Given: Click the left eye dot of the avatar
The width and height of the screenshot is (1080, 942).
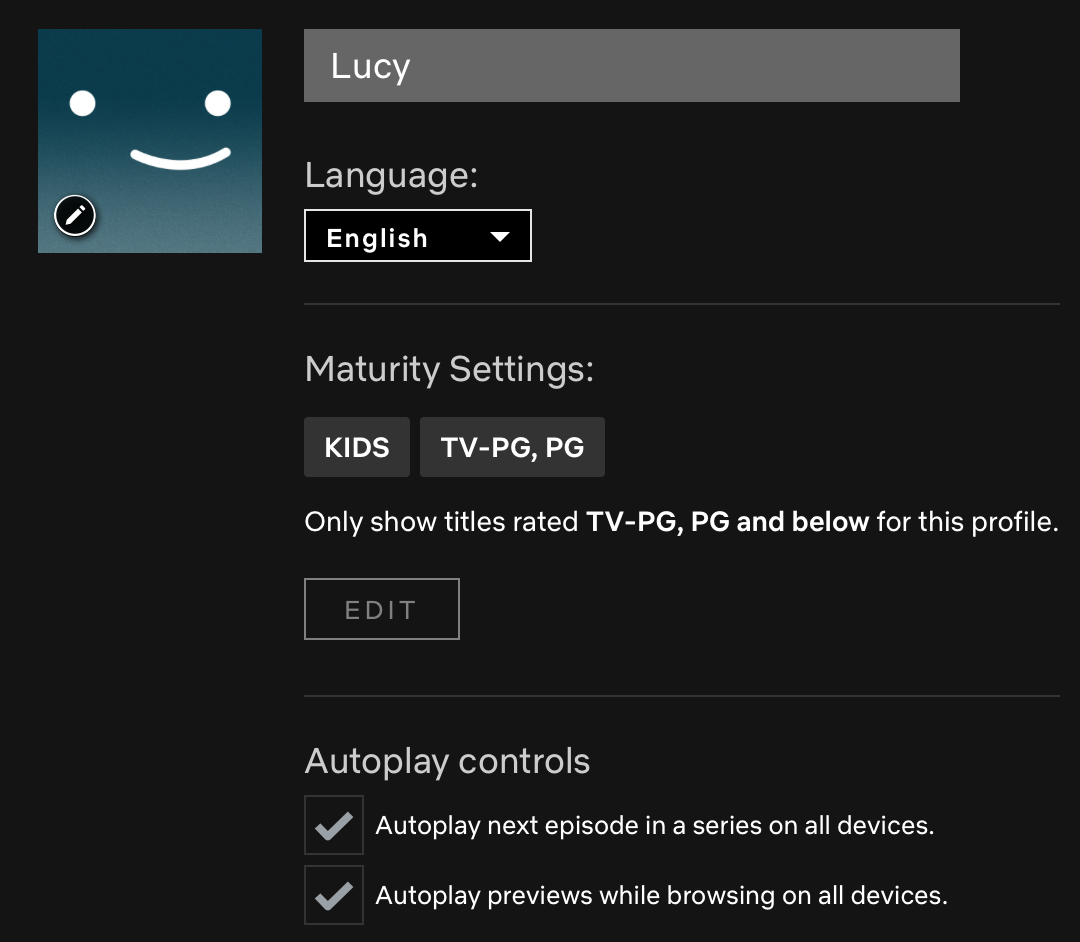Looking at the screenshot, I should [83, 103].
